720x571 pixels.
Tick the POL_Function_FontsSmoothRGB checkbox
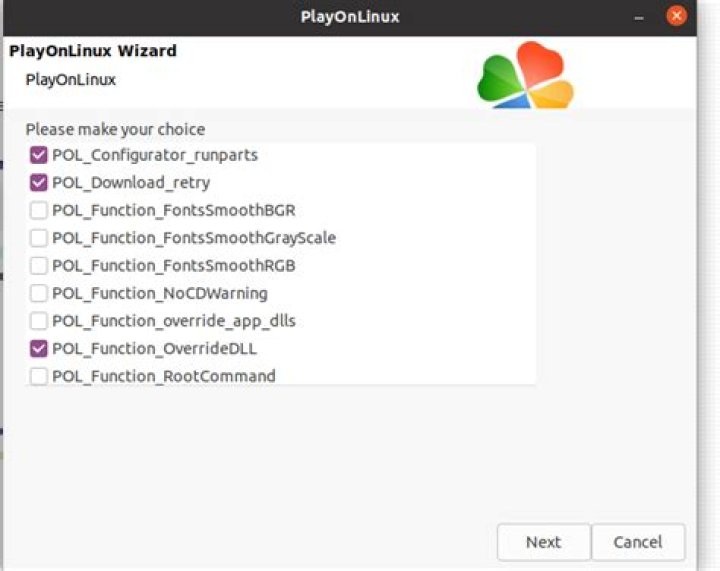tap(39, 265)
